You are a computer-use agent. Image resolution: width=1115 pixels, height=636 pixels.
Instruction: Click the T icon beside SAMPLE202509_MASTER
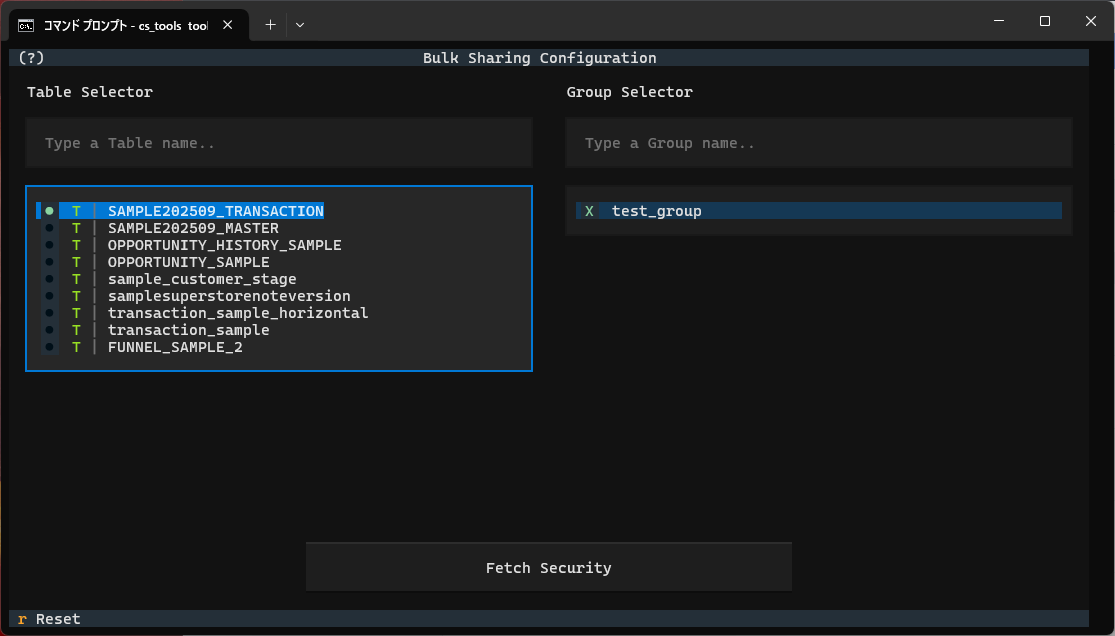tap(76, 228)
